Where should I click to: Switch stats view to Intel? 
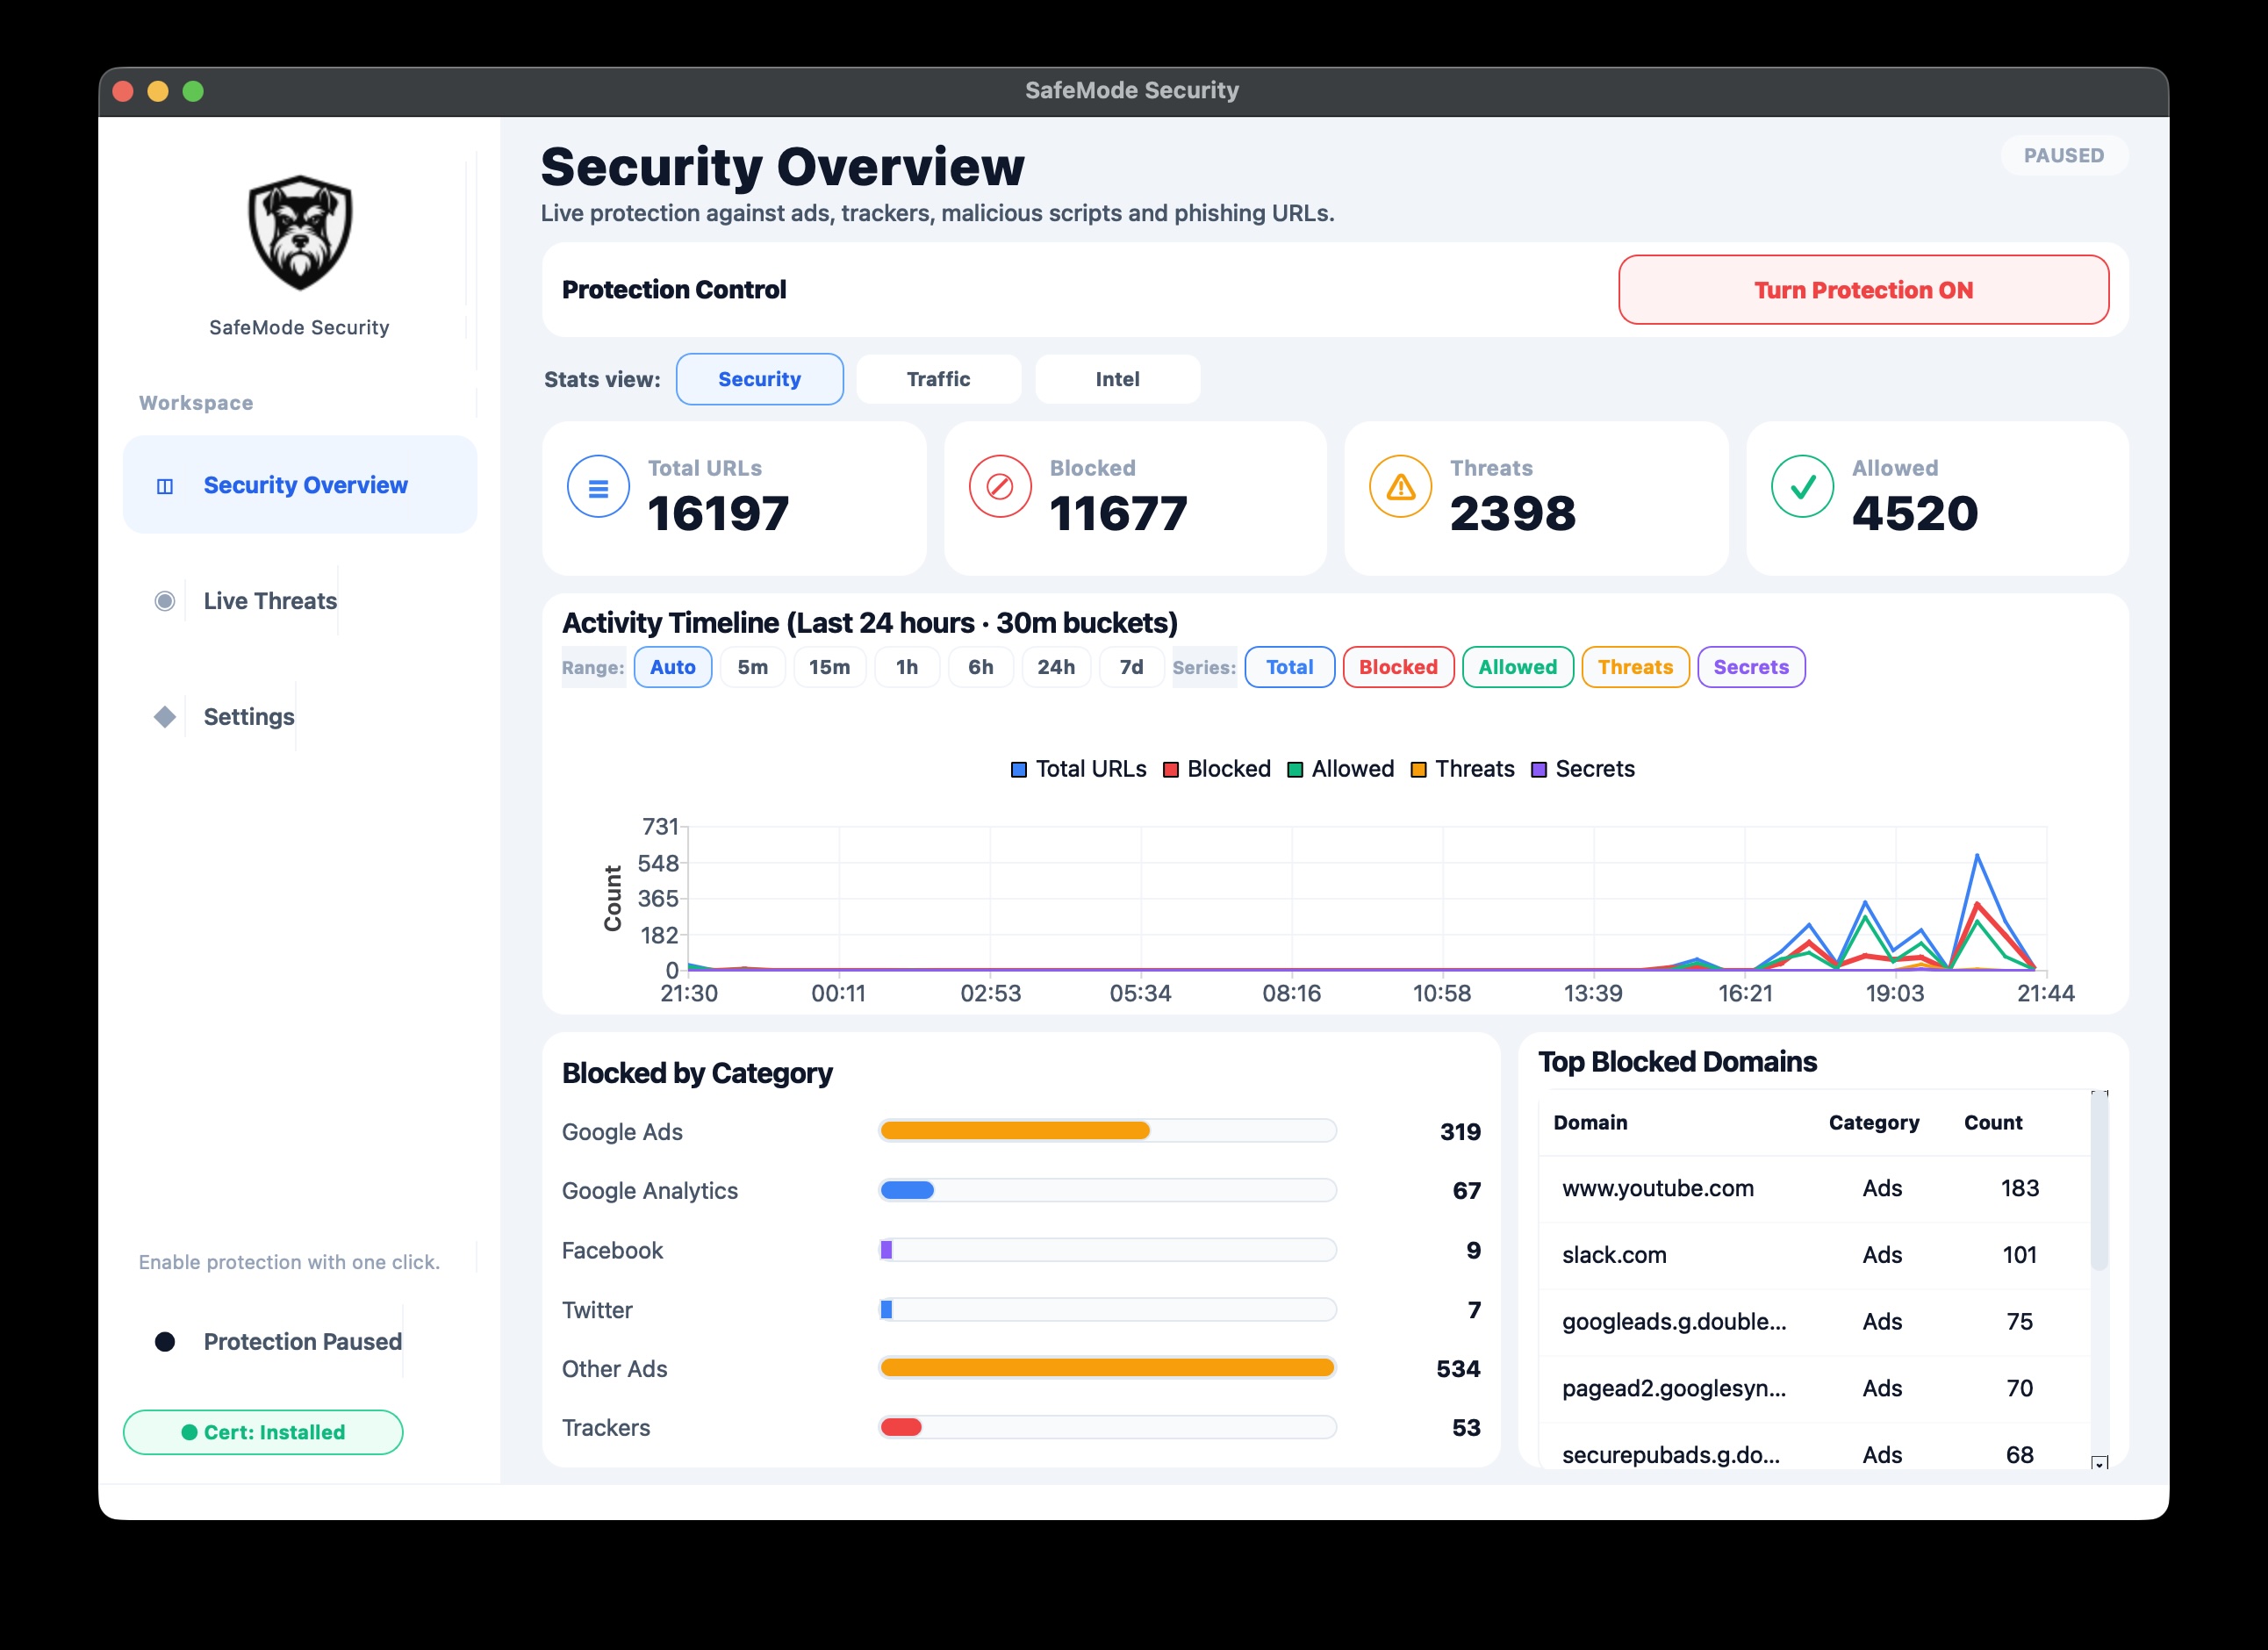(x=1118, y=379)
